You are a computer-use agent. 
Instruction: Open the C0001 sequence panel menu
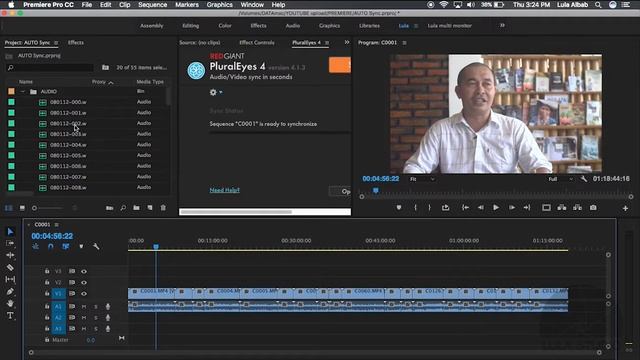[x=57, y=225]
